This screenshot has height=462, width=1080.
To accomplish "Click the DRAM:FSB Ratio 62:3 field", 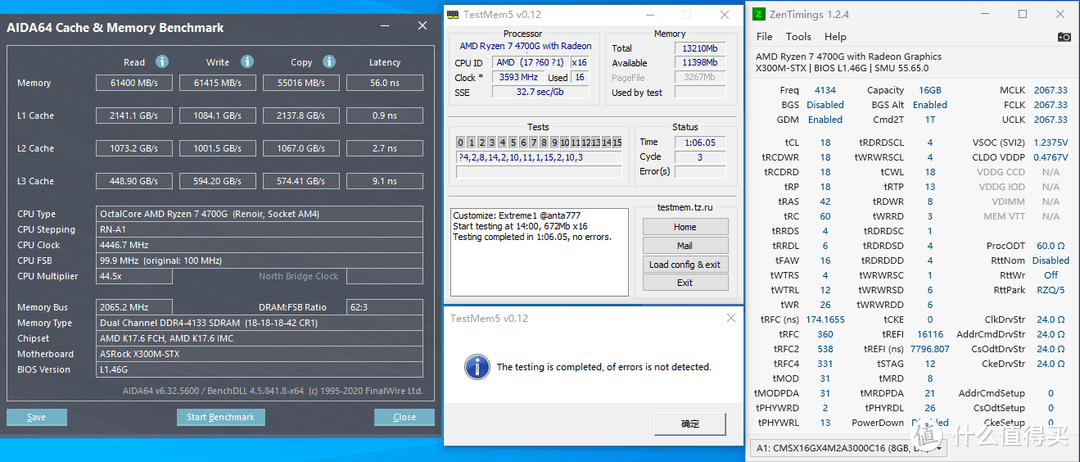I will tap(386, 307).
